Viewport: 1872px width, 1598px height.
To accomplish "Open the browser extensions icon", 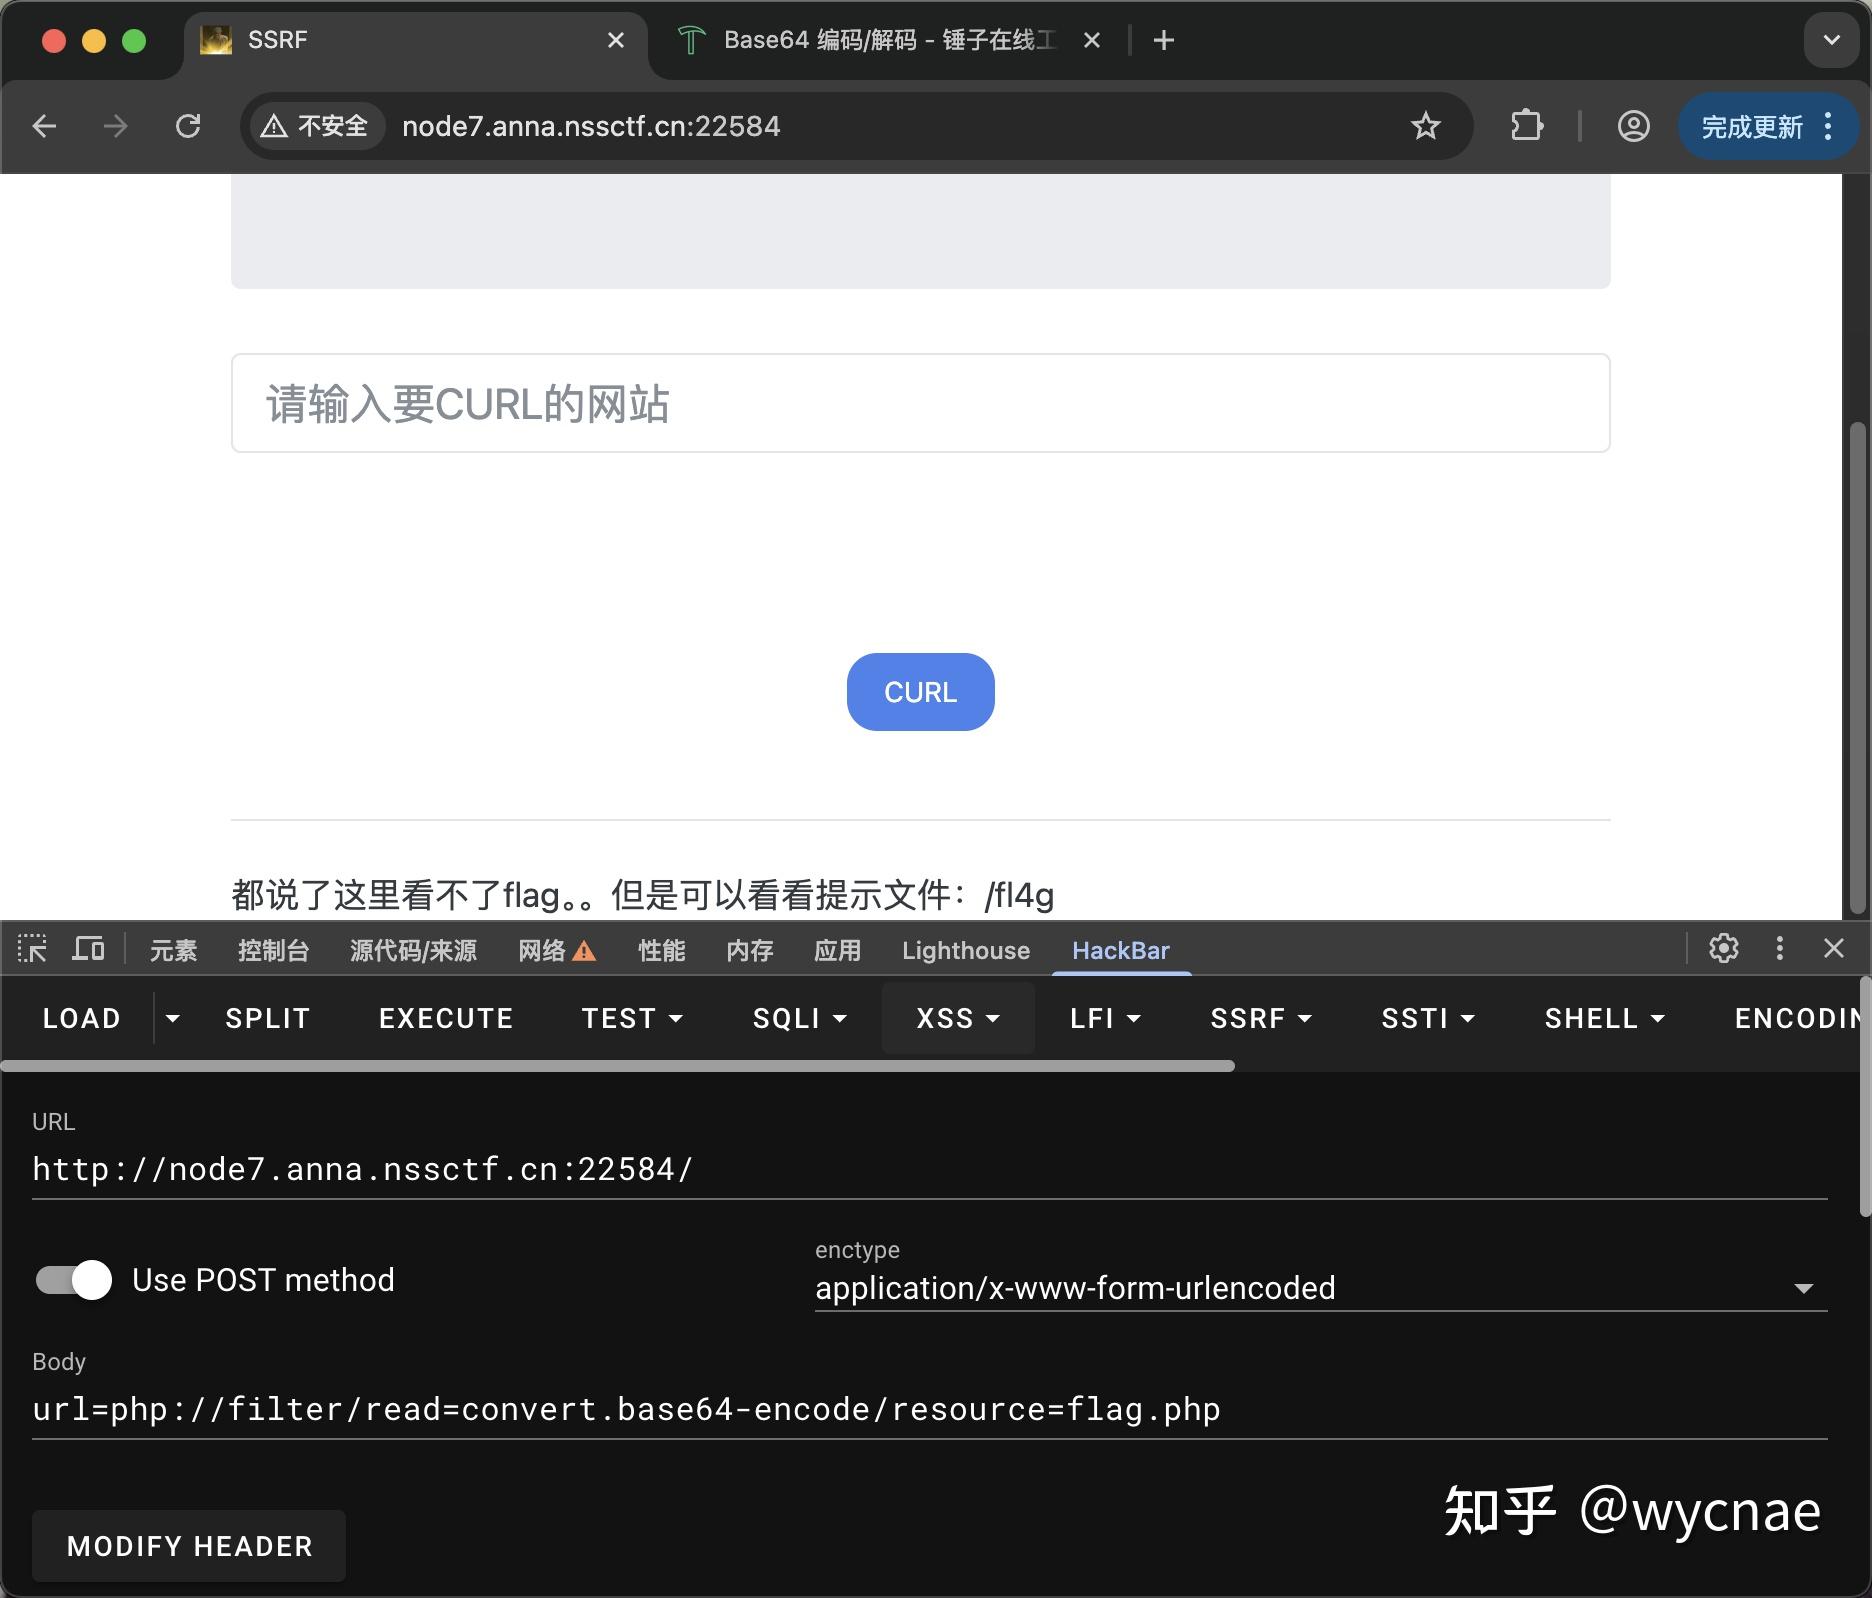I will click(x=1526, y=126).
